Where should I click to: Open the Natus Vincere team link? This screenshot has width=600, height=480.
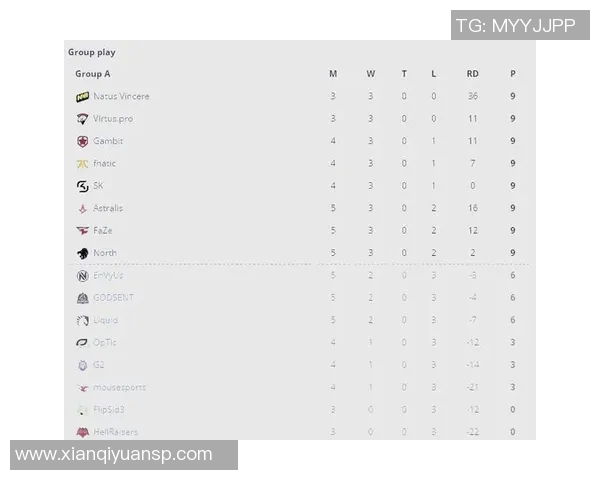[x=121, y=97]
